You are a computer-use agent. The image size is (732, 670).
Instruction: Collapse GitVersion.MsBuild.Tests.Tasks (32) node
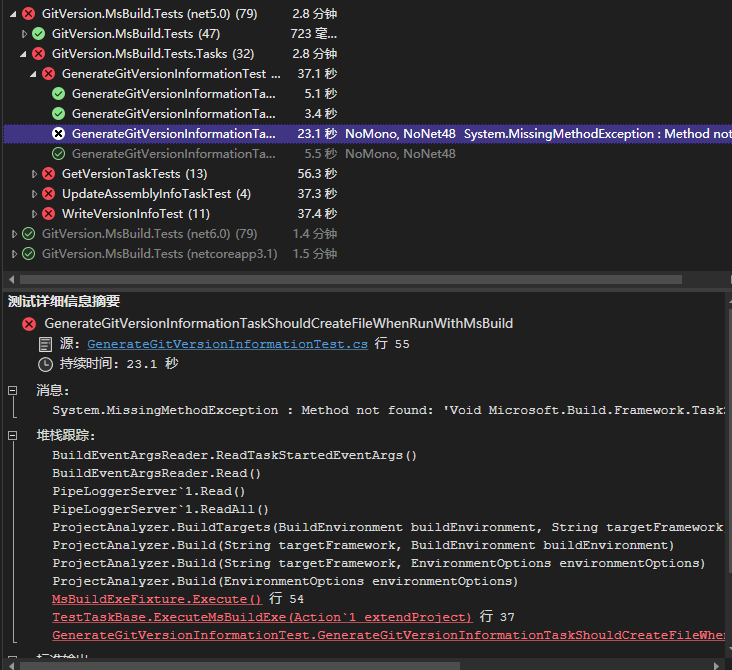pos(23,54)
